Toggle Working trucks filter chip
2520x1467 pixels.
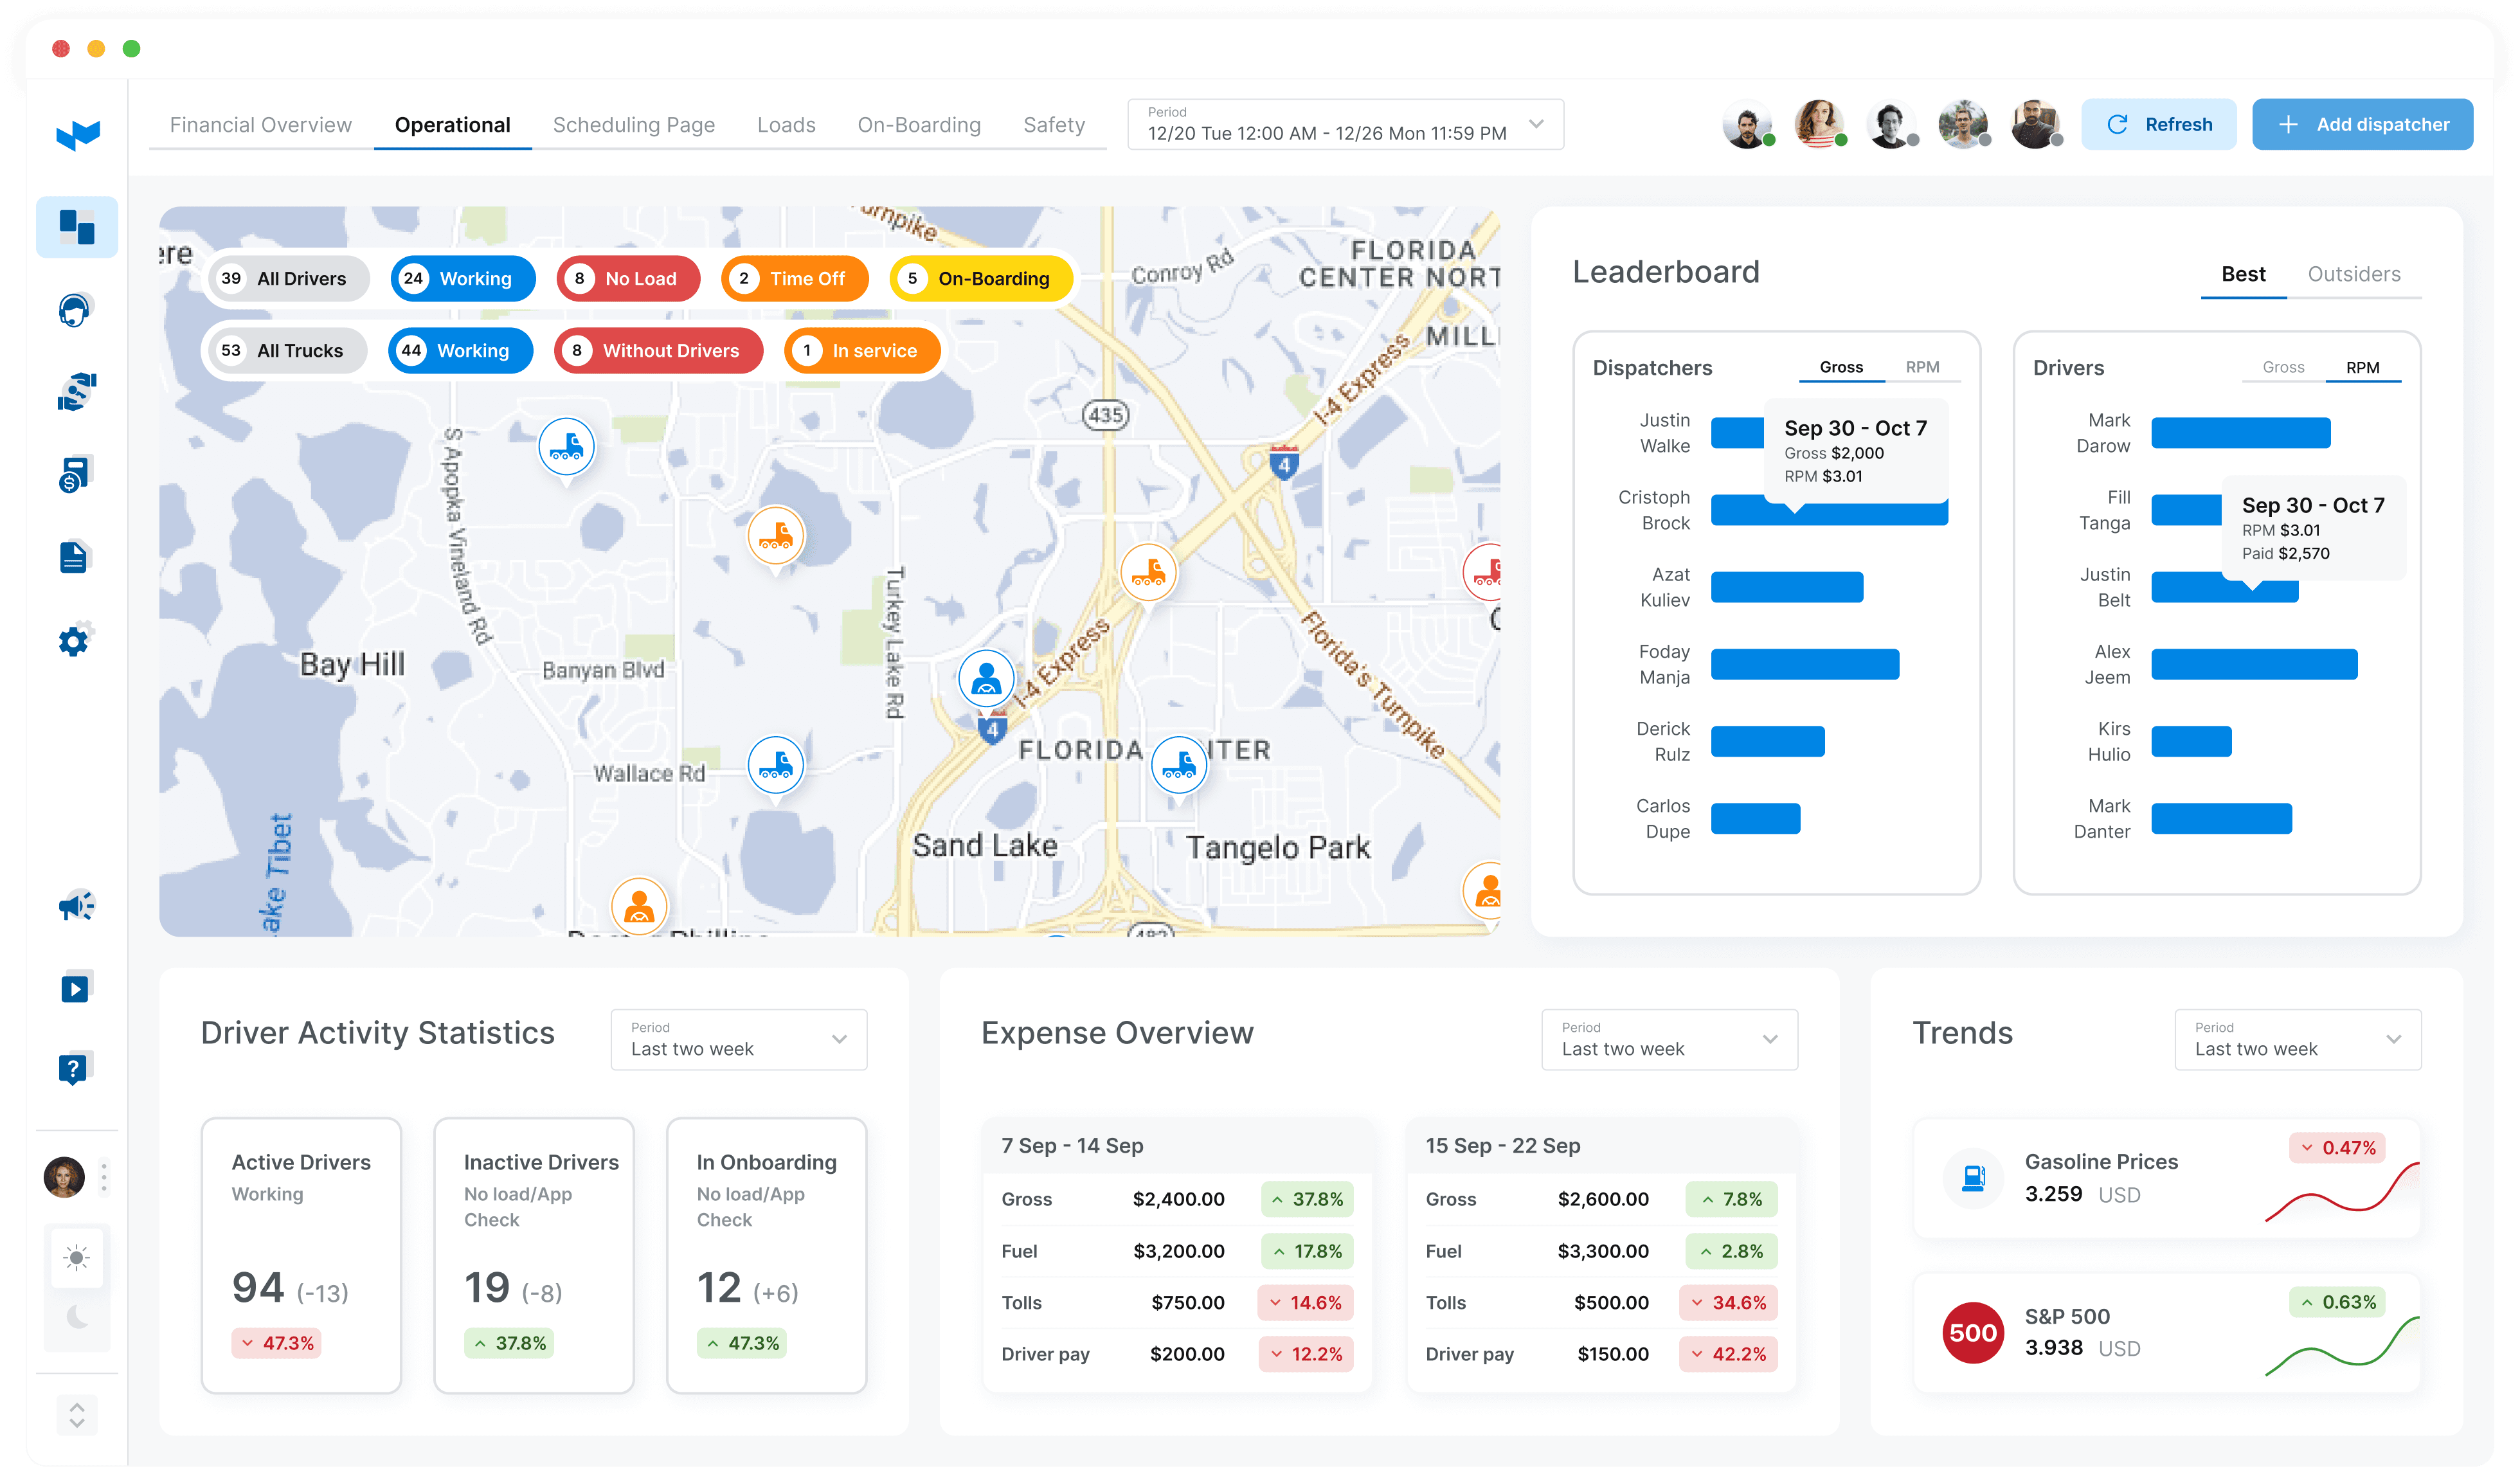(x=460, y=350)
